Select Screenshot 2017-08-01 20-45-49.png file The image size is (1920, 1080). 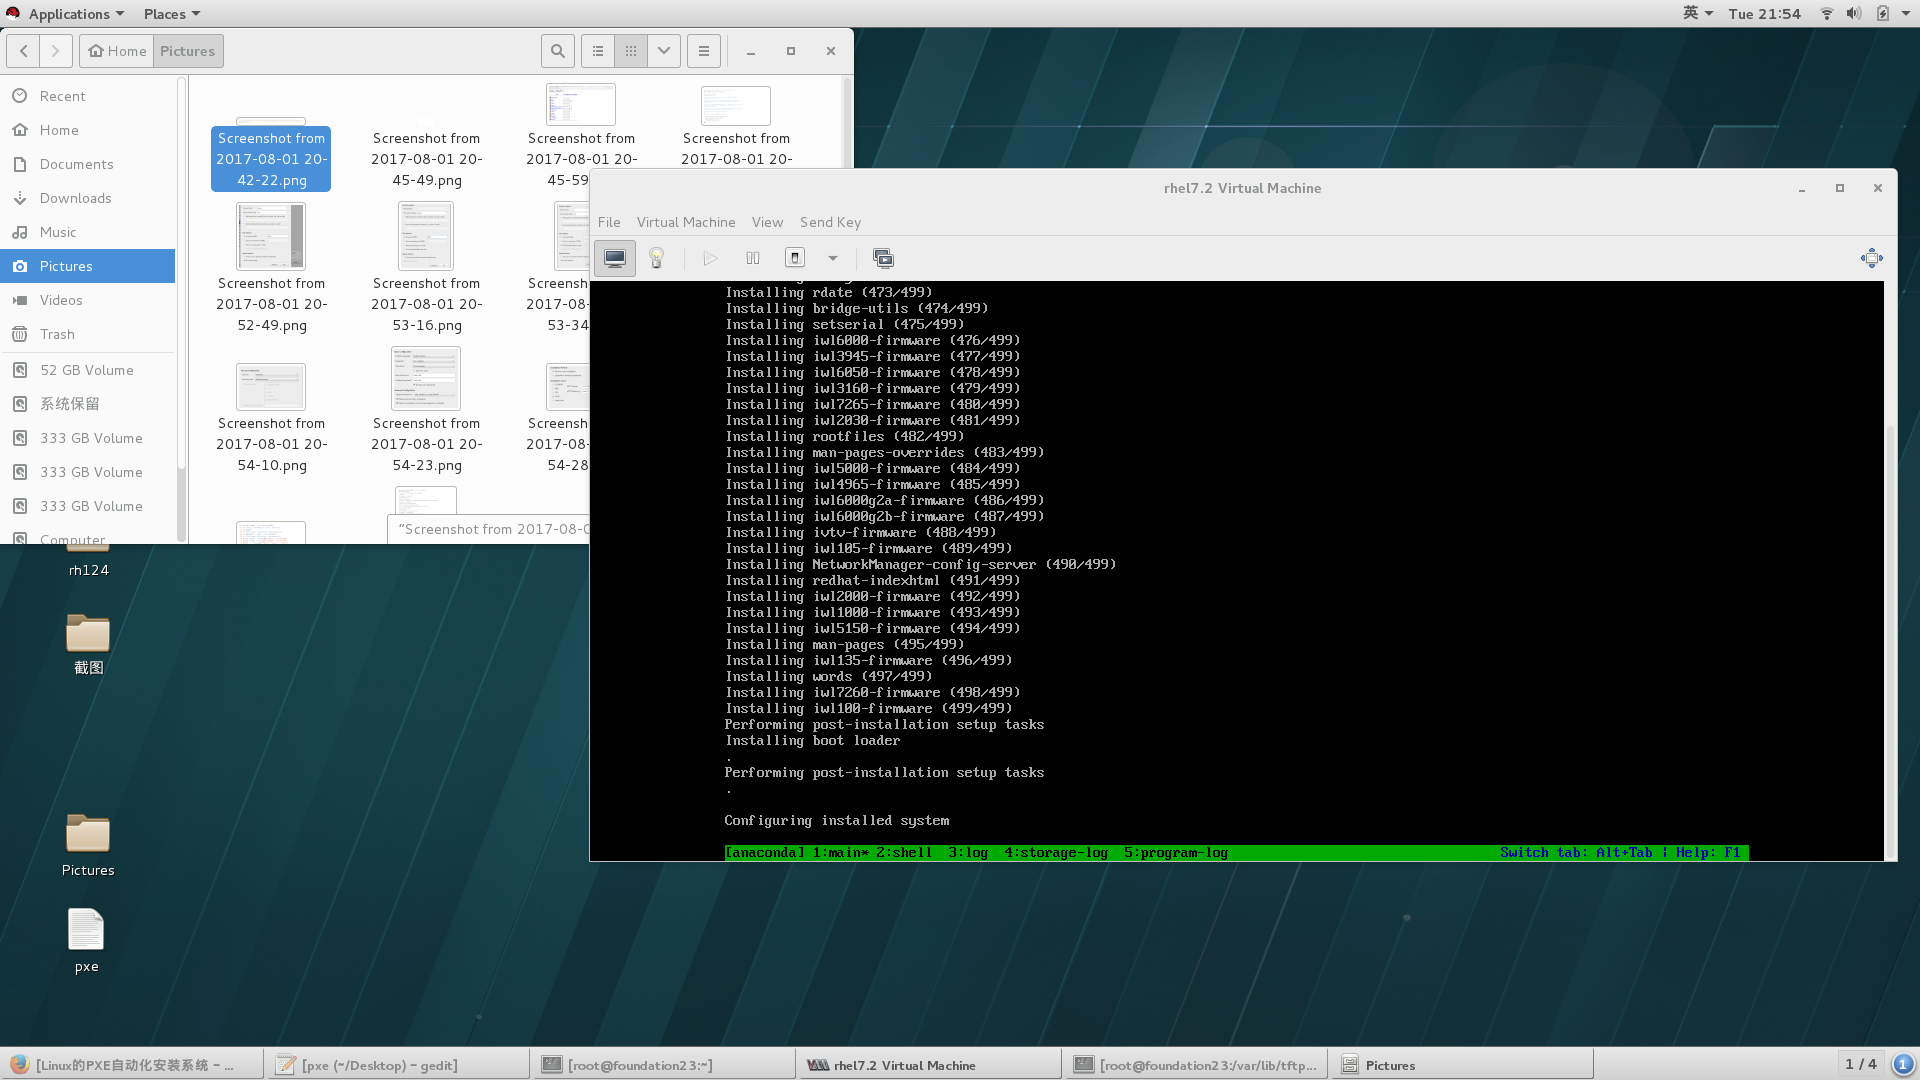(x=427, y=158)
